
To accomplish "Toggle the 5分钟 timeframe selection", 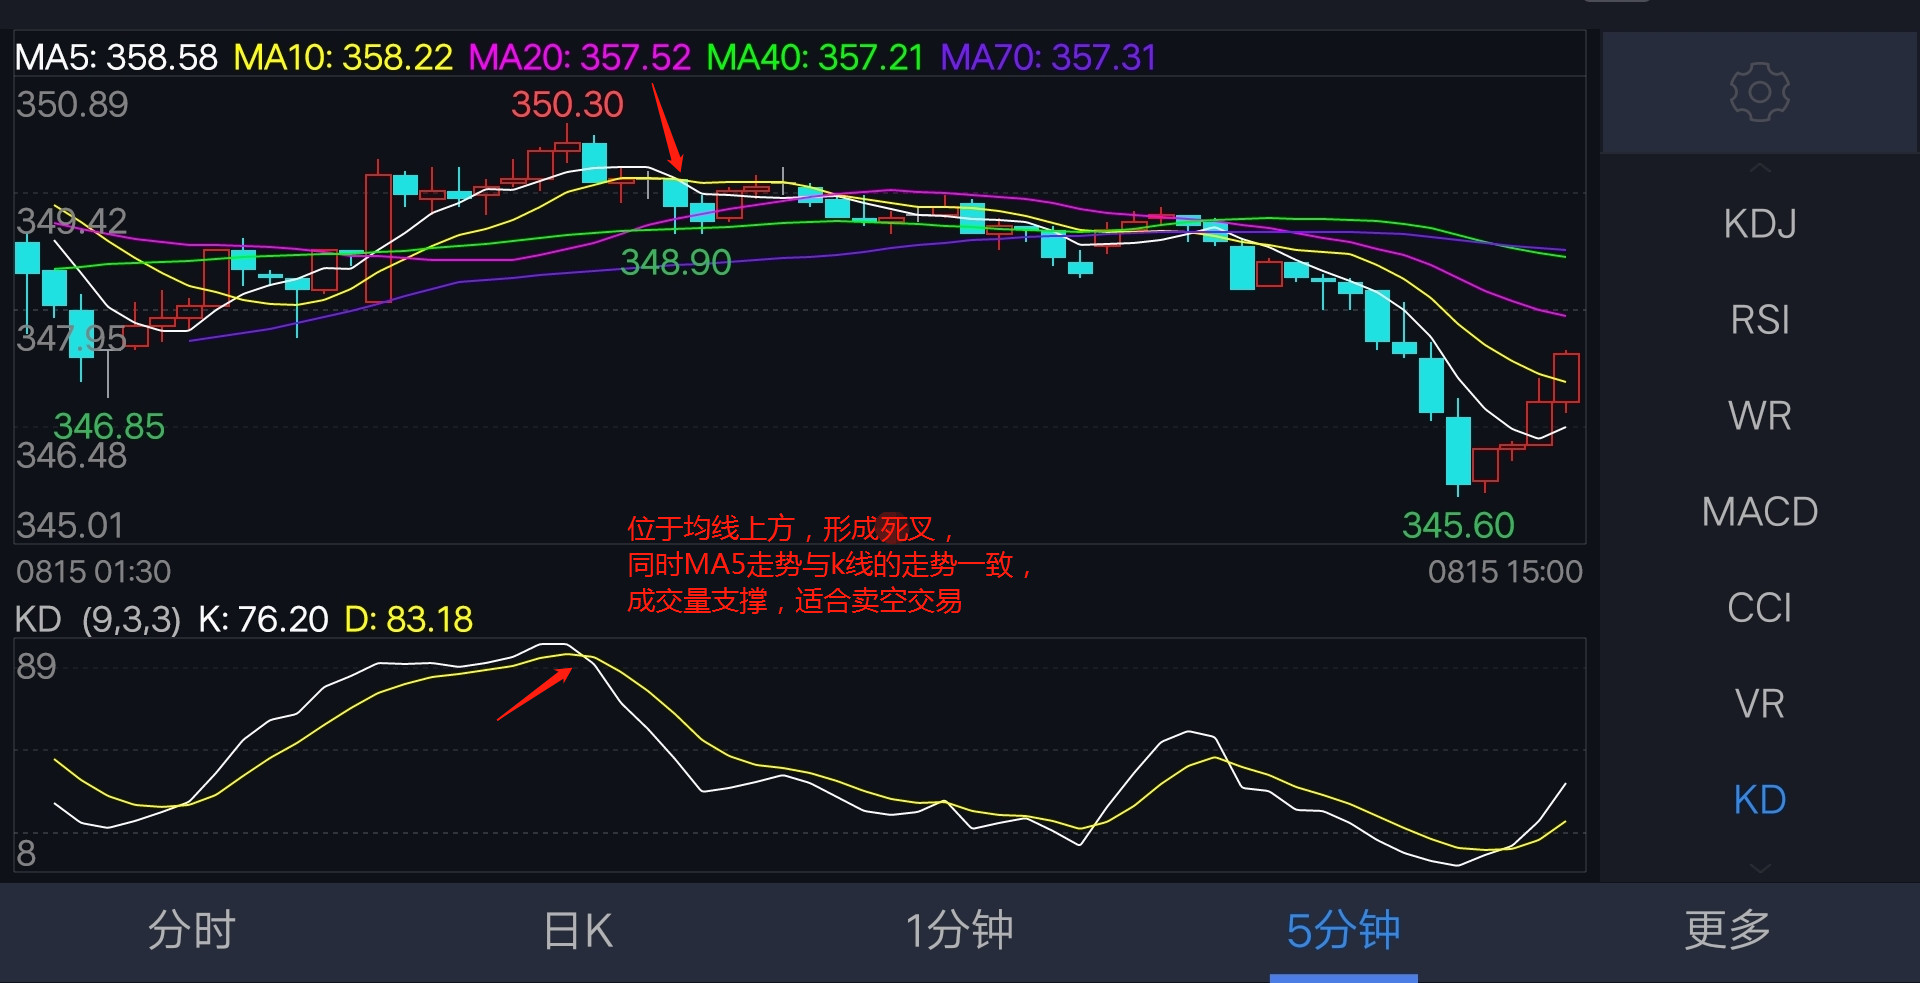I will pyautogui.click(x=1341, y=930).
